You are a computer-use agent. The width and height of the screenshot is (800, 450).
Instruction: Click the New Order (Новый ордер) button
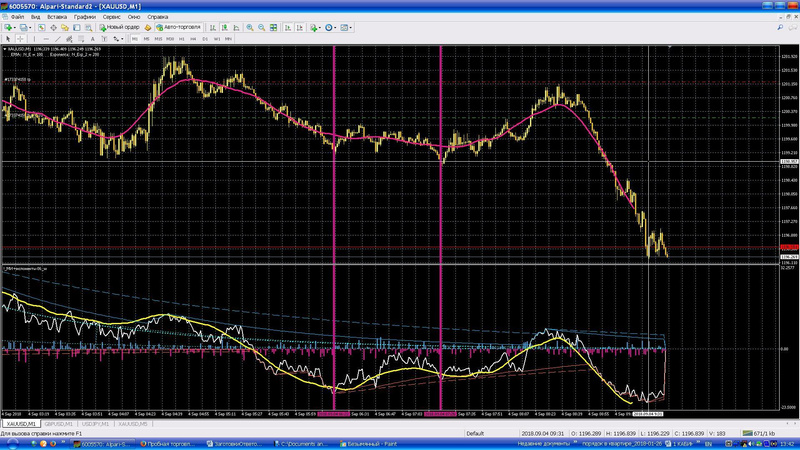tap(122, 27)
